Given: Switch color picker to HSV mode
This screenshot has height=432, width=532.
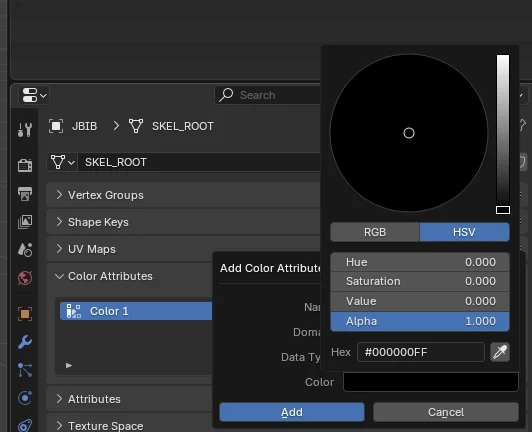Looking at the screenshot, I should (464, 232).
